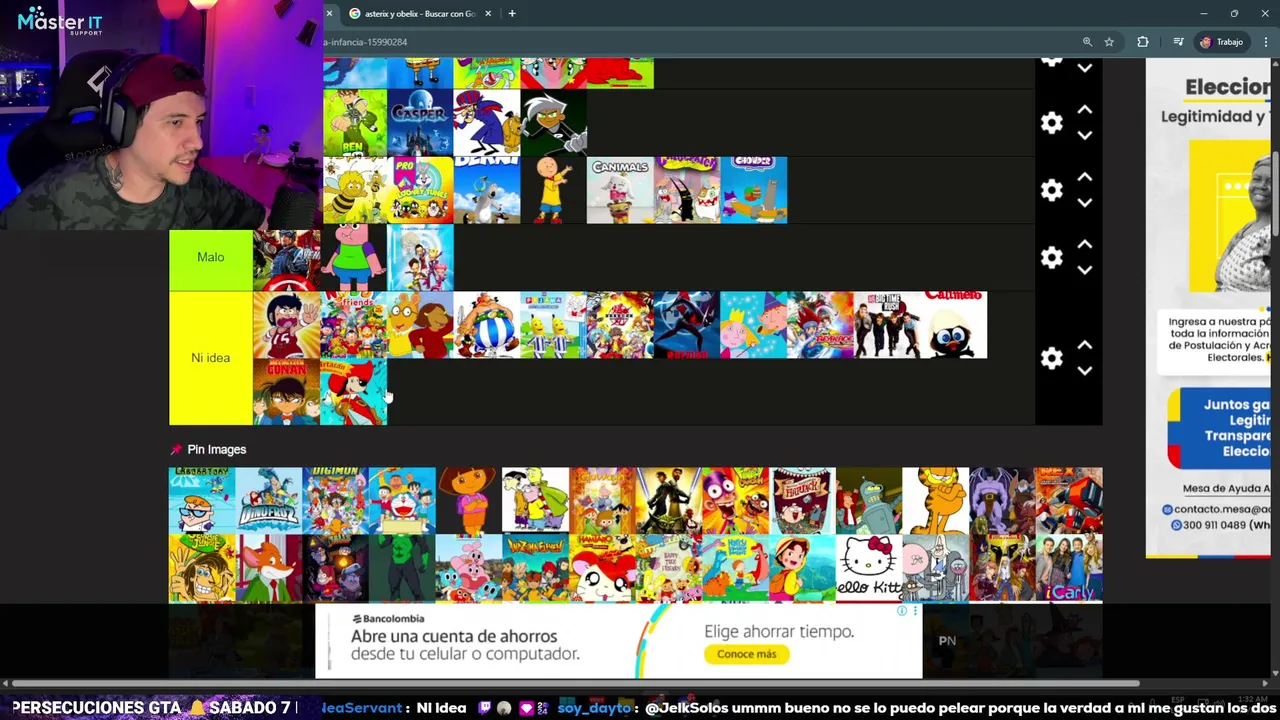Open the media control icon in toolbar
This screenshot has height=720, width=1280.
coord(1178,42)
